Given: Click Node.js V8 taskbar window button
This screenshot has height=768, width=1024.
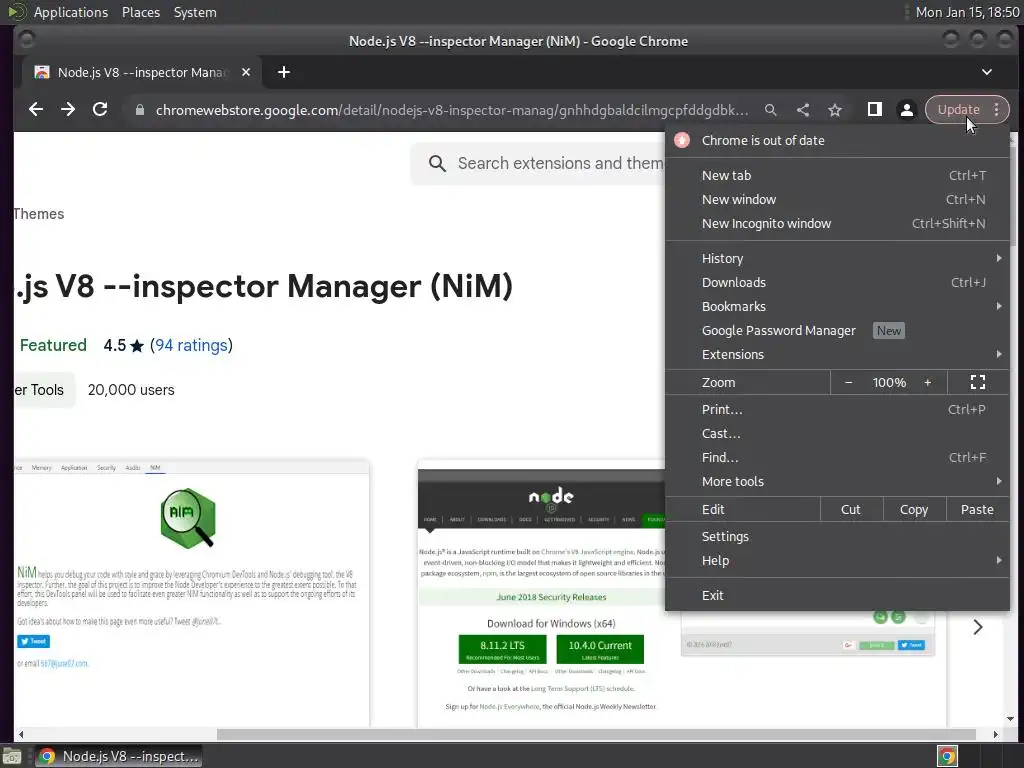Looking at the screenshot, I should coord(118,756).
